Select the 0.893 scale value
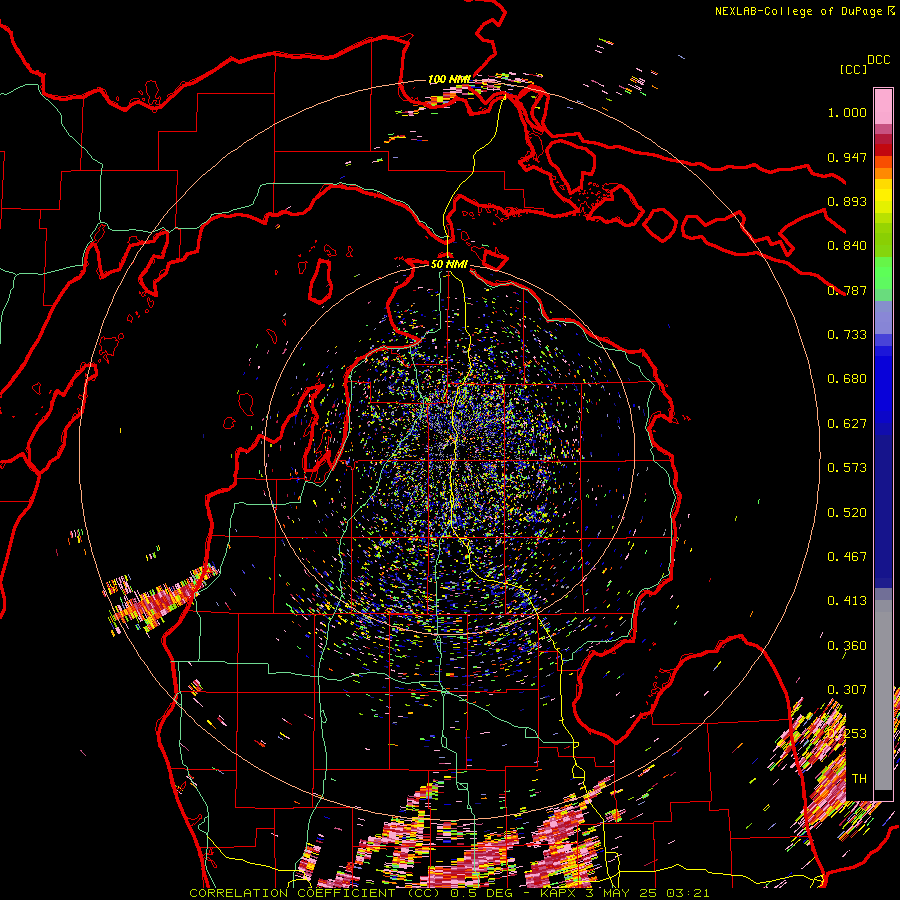The image size is (900, 900). 847,201
